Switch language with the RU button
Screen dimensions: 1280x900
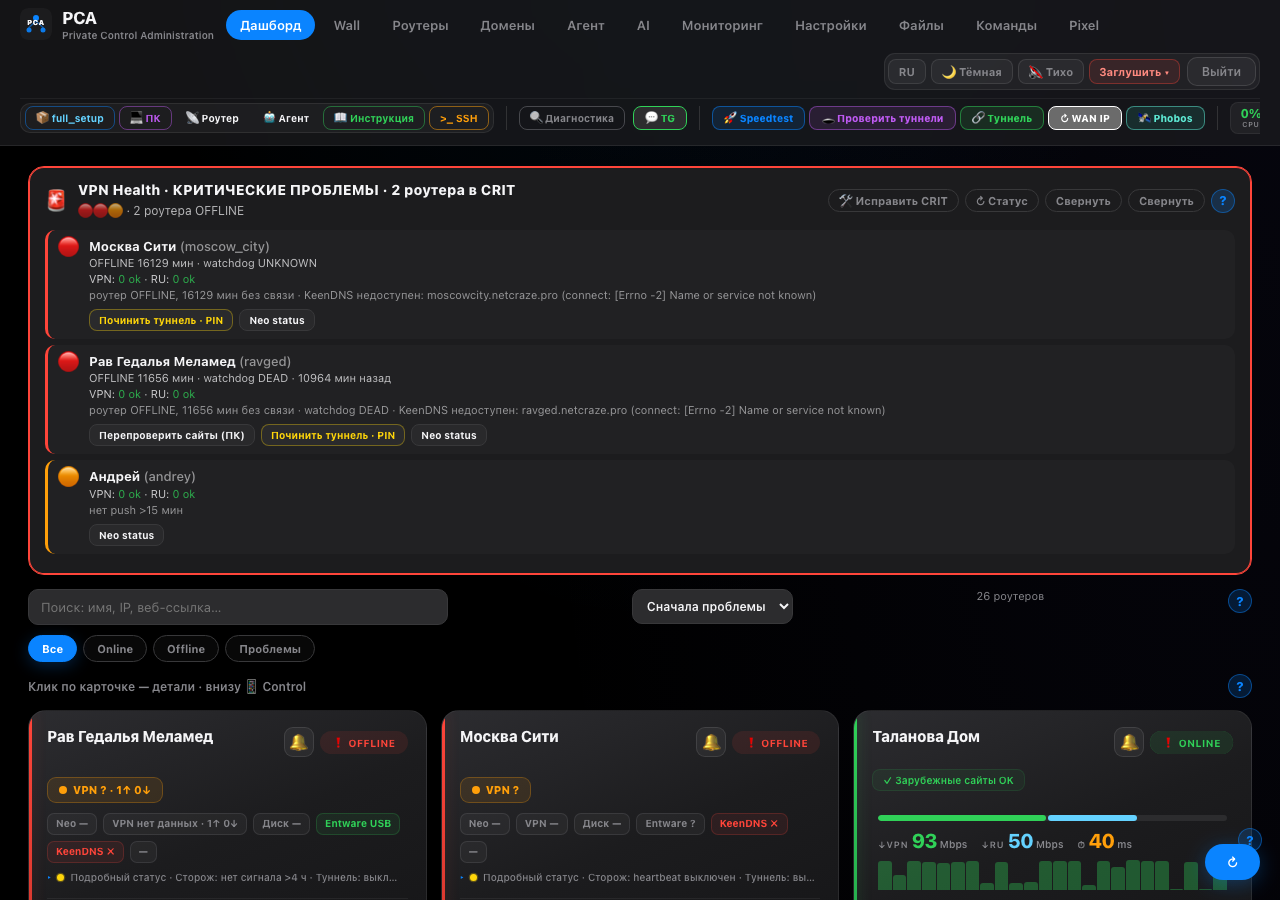pos(906,72)
